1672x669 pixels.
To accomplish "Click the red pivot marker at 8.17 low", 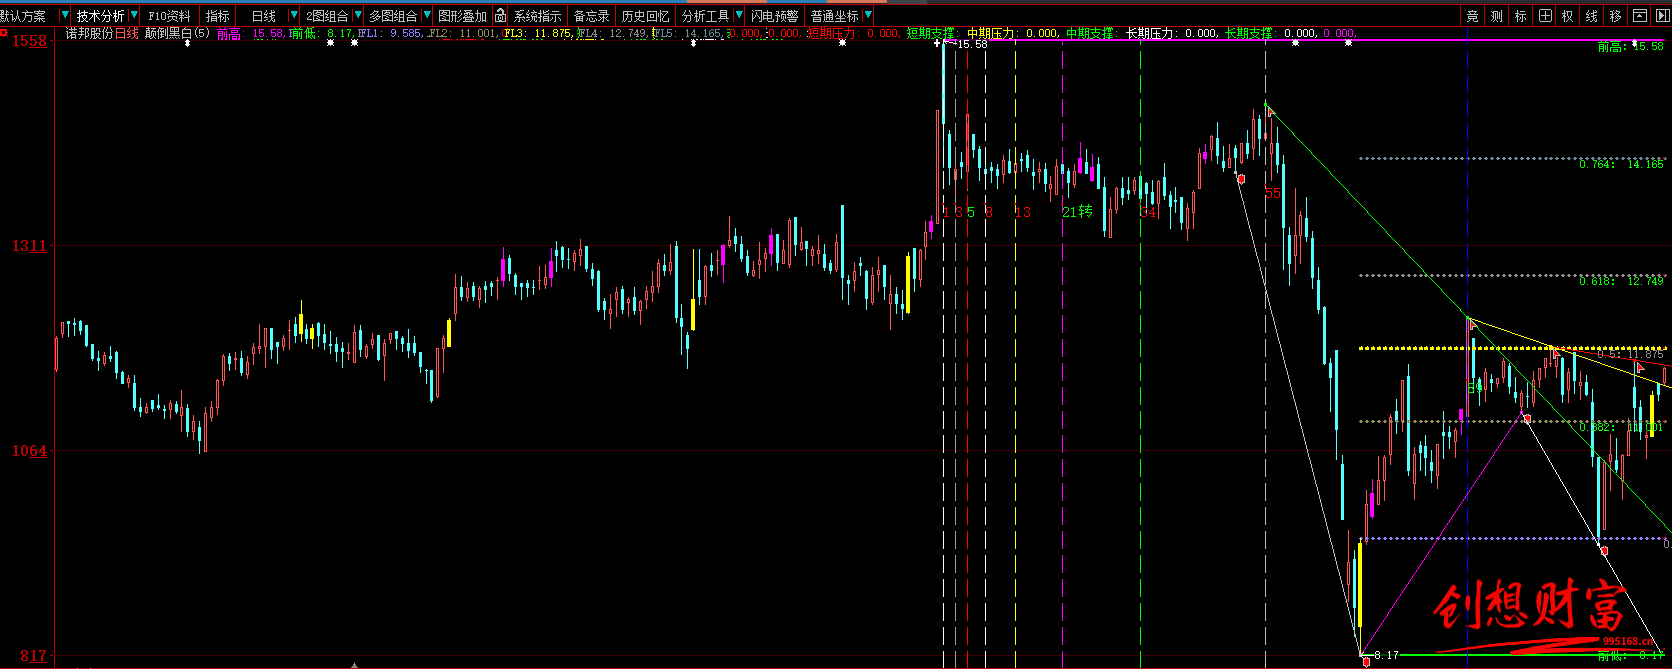I will (1366, 660).
